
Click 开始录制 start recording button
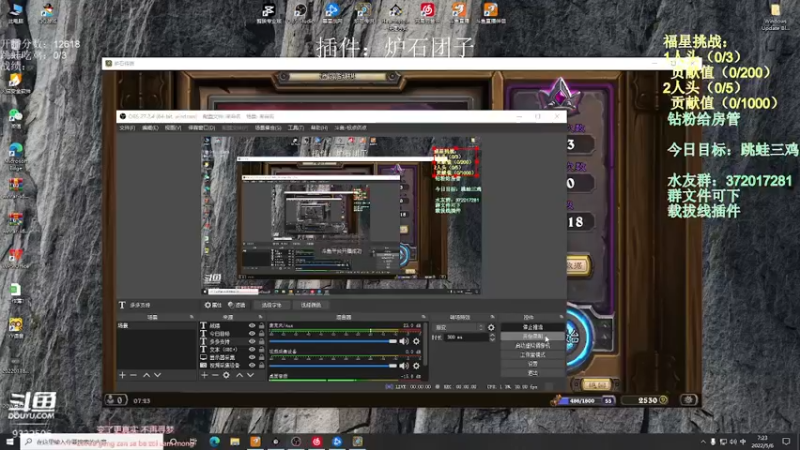coord(533,336)
